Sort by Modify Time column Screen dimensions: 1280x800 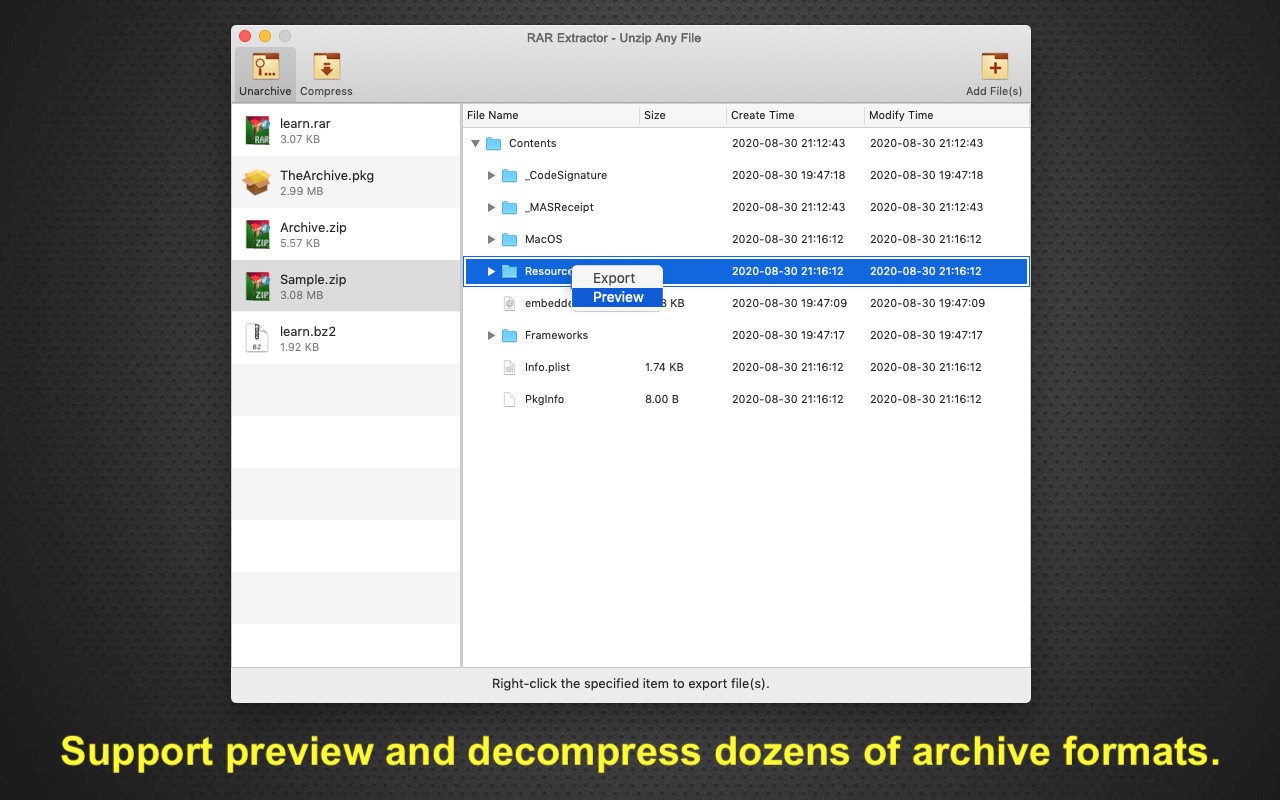pos(946,115)
